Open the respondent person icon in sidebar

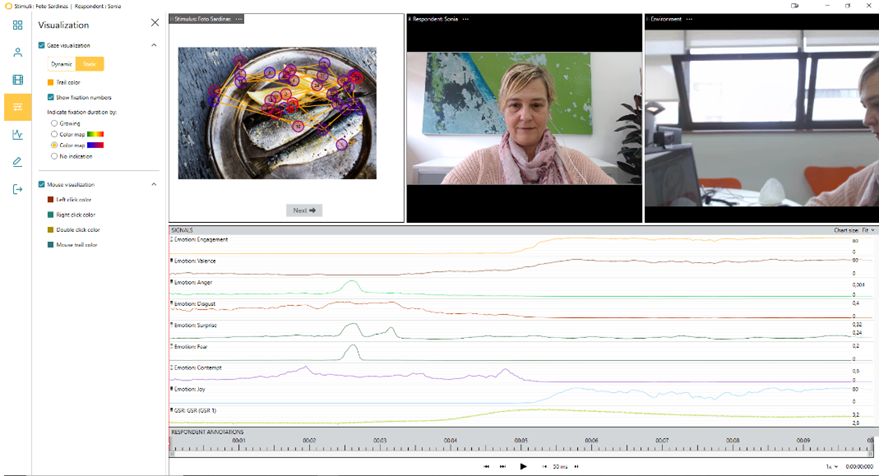click(x=17, y=52)
